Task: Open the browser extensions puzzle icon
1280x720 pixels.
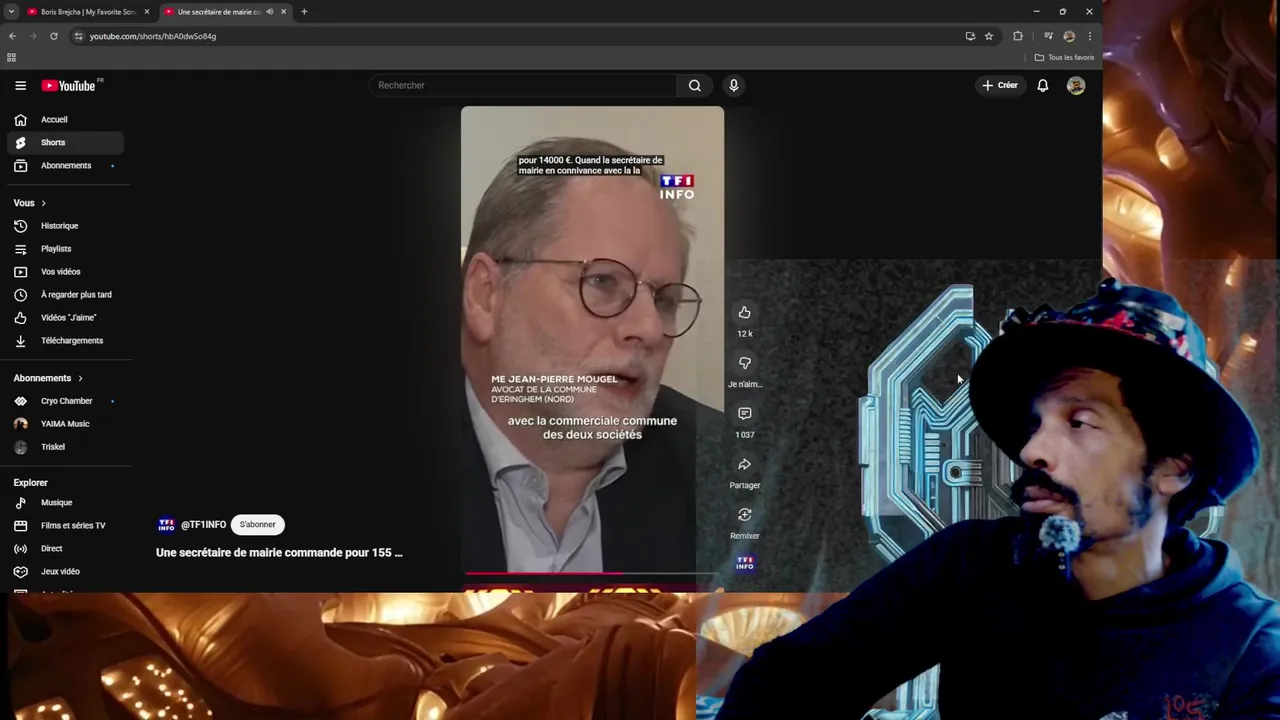Action: (x=1018, y=36)
